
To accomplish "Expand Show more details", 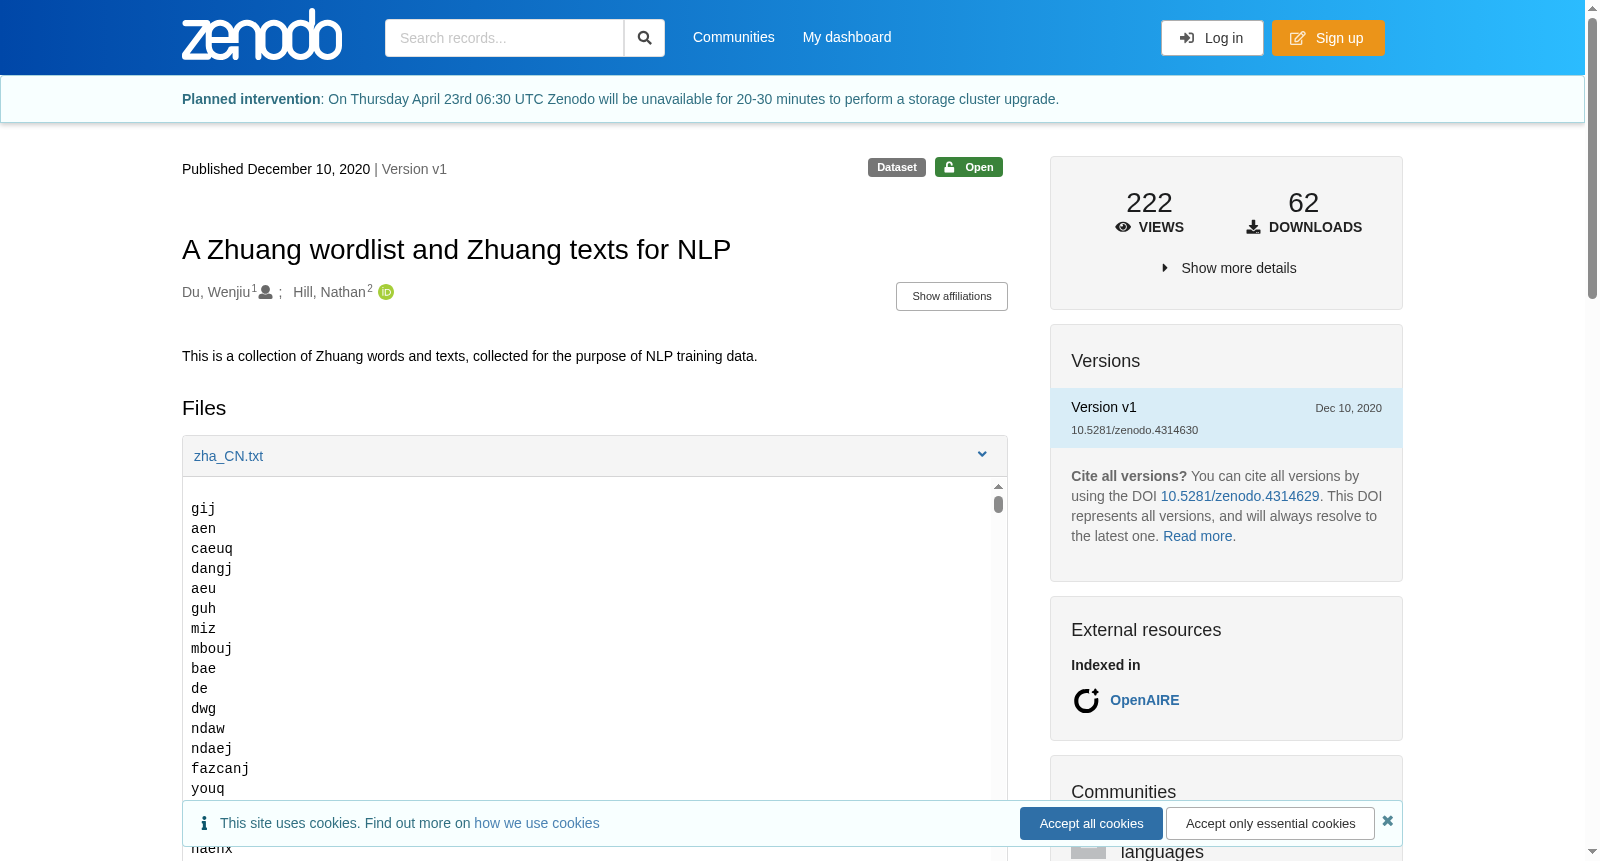I will [1229, 268].
